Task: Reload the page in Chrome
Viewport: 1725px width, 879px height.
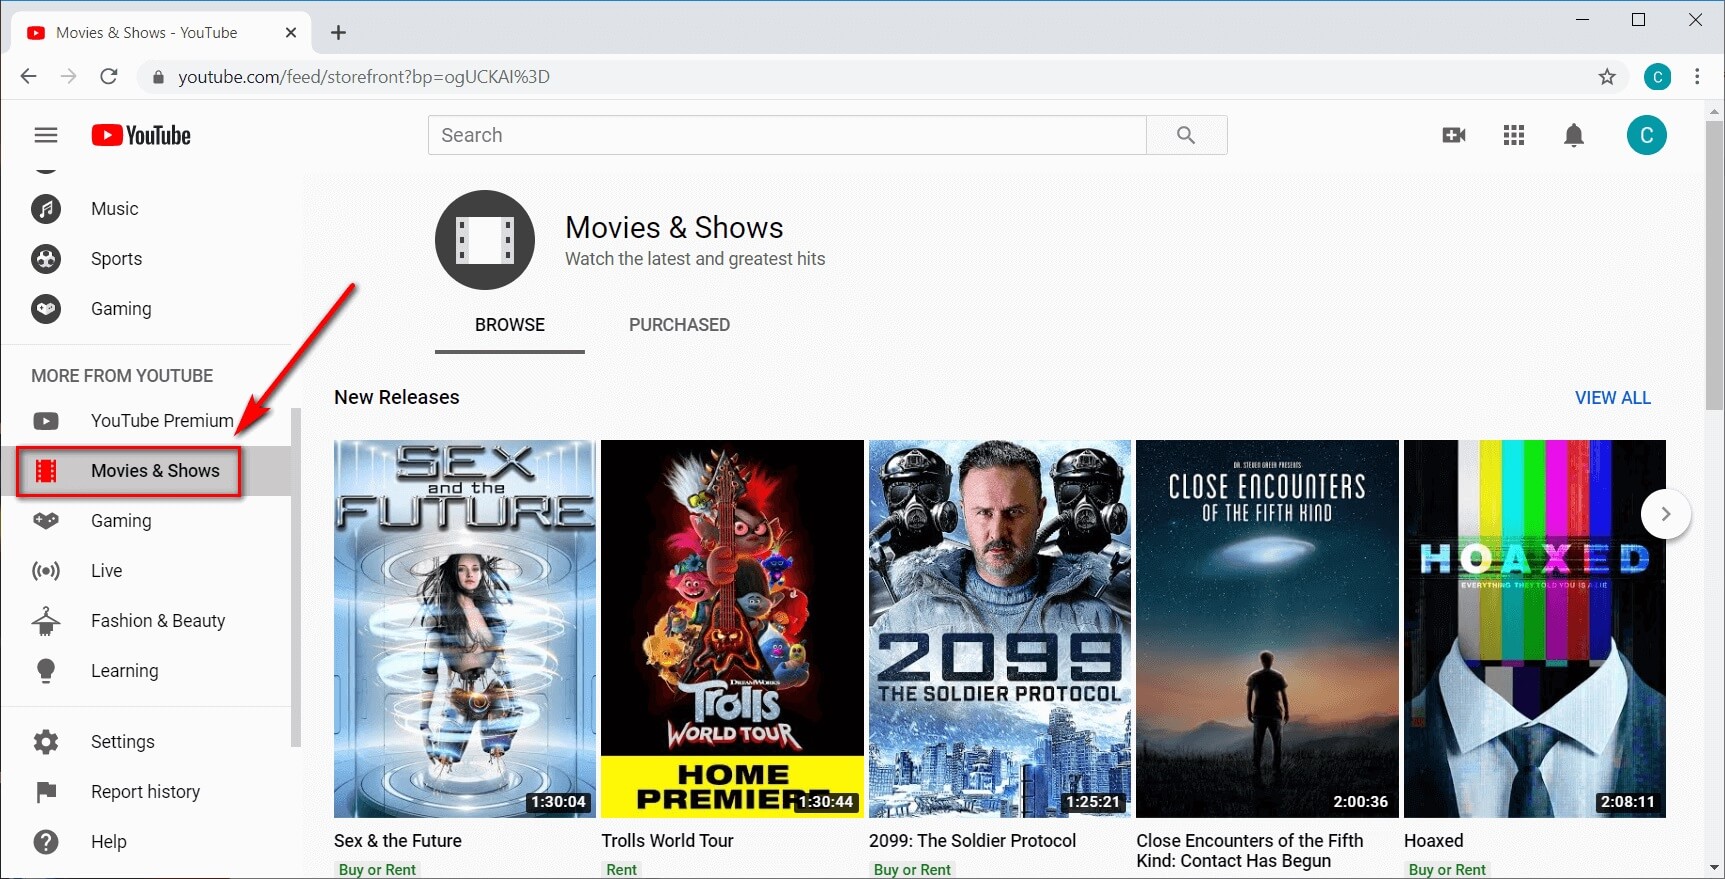Action: coord(109,77)
